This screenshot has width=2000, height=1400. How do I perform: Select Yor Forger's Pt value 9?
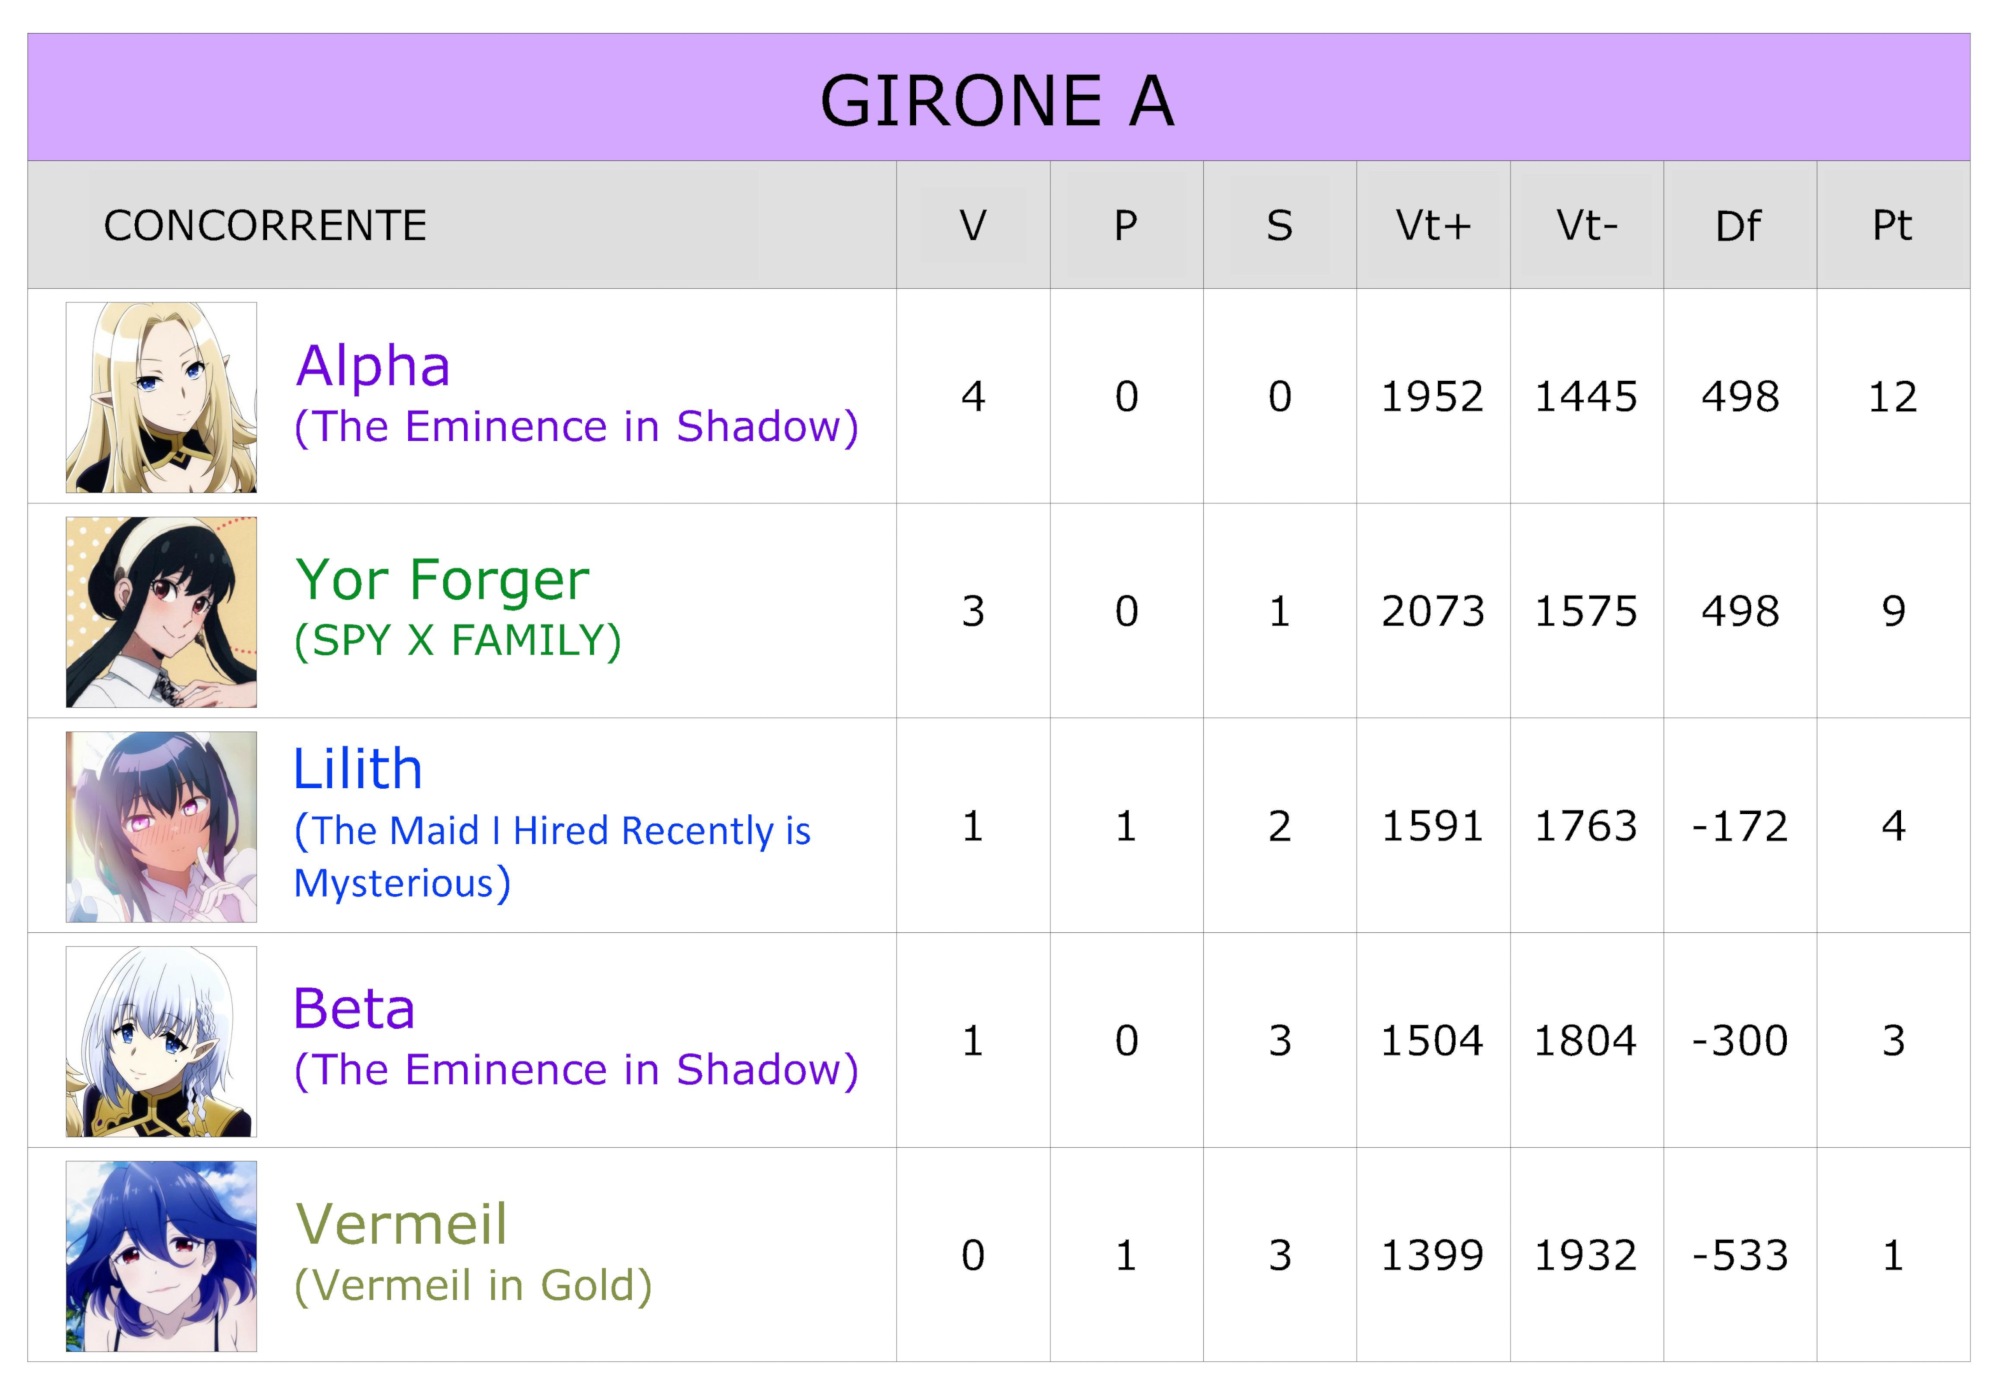click(1893, 611)
